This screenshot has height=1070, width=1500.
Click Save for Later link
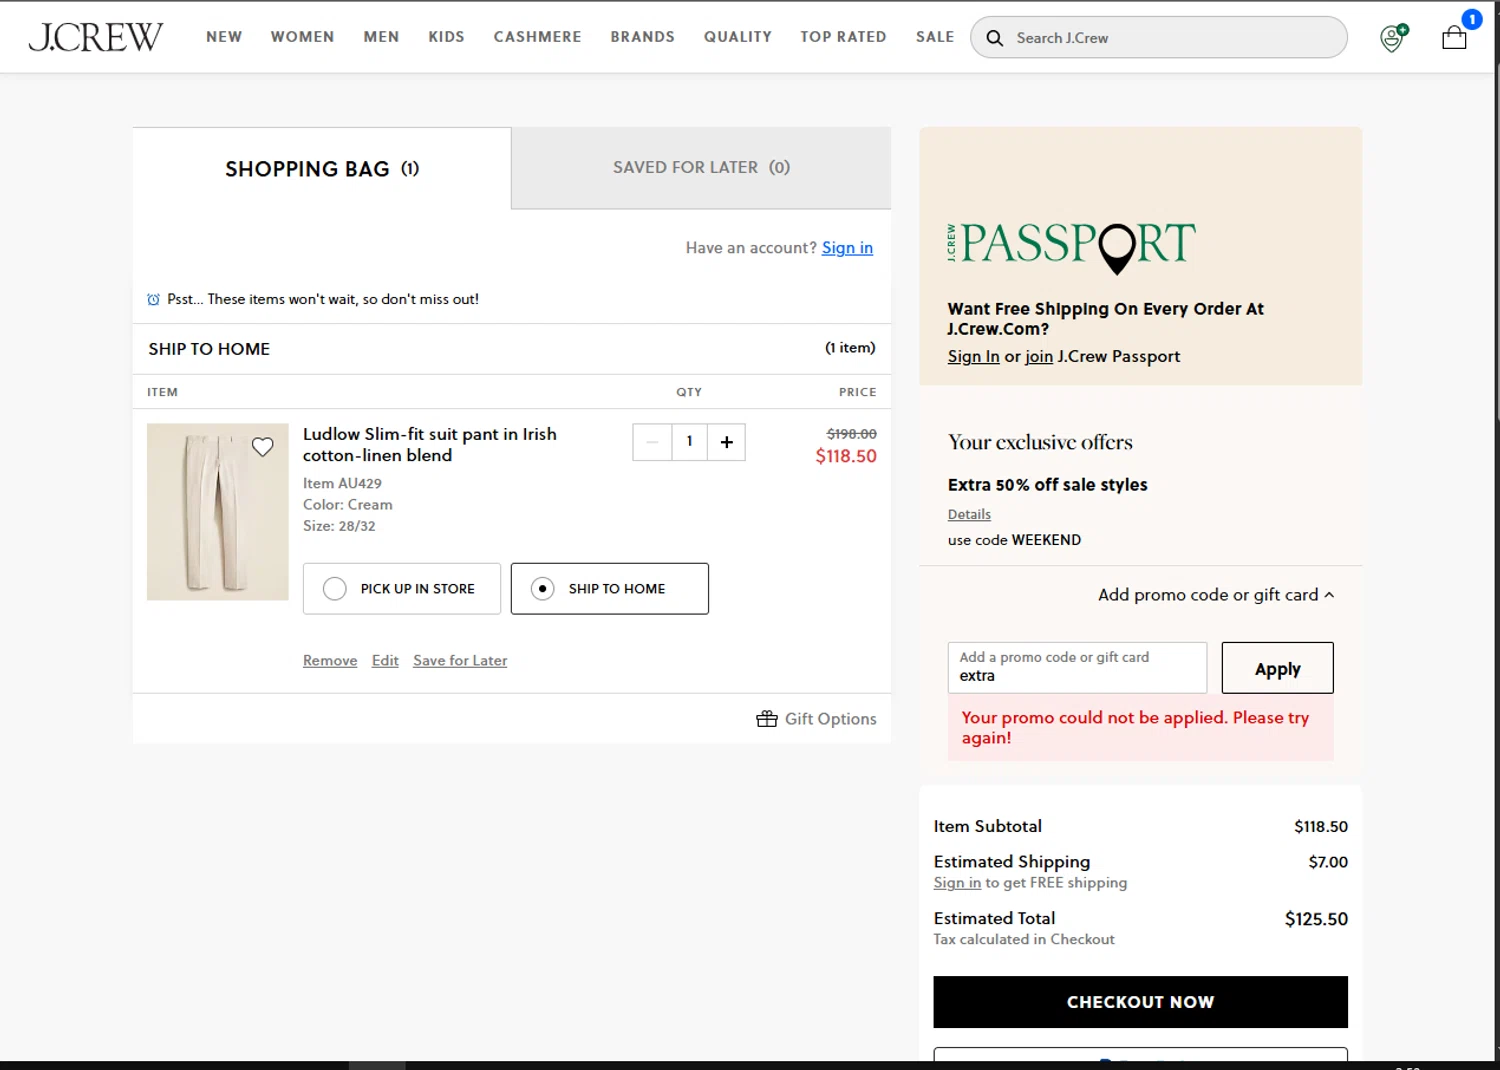pyautogui.click(x=460, y=661)
